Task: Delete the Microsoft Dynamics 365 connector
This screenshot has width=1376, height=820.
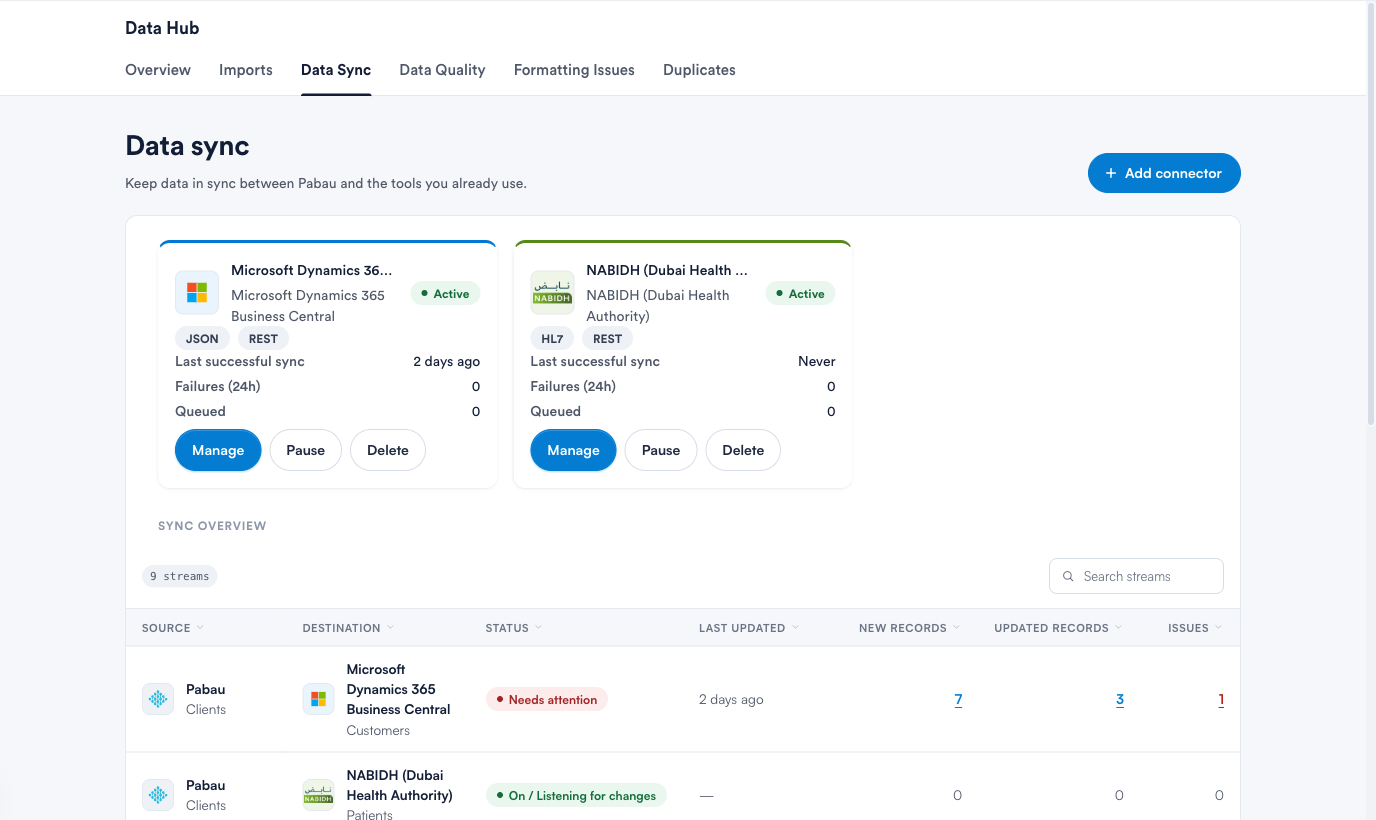Action: pos(388,450)
